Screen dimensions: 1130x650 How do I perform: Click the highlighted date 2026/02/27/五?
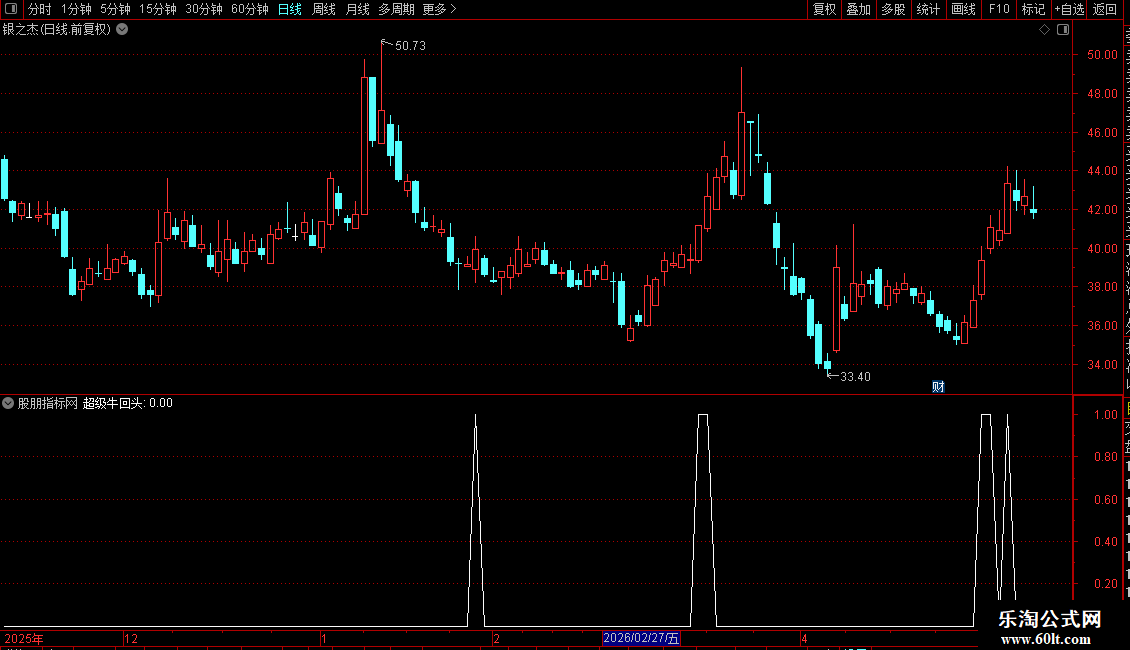(x=641, y=638)
